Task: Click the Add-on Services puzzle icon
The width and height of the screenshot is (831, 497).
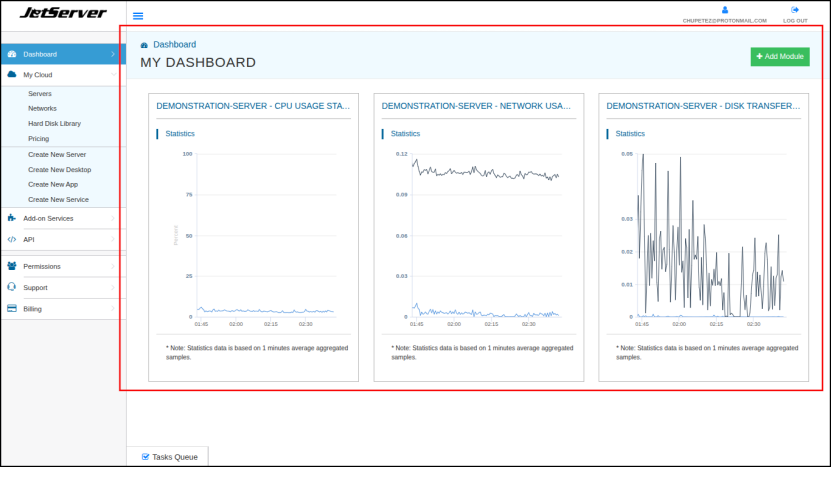Action: tap(12, 218)
